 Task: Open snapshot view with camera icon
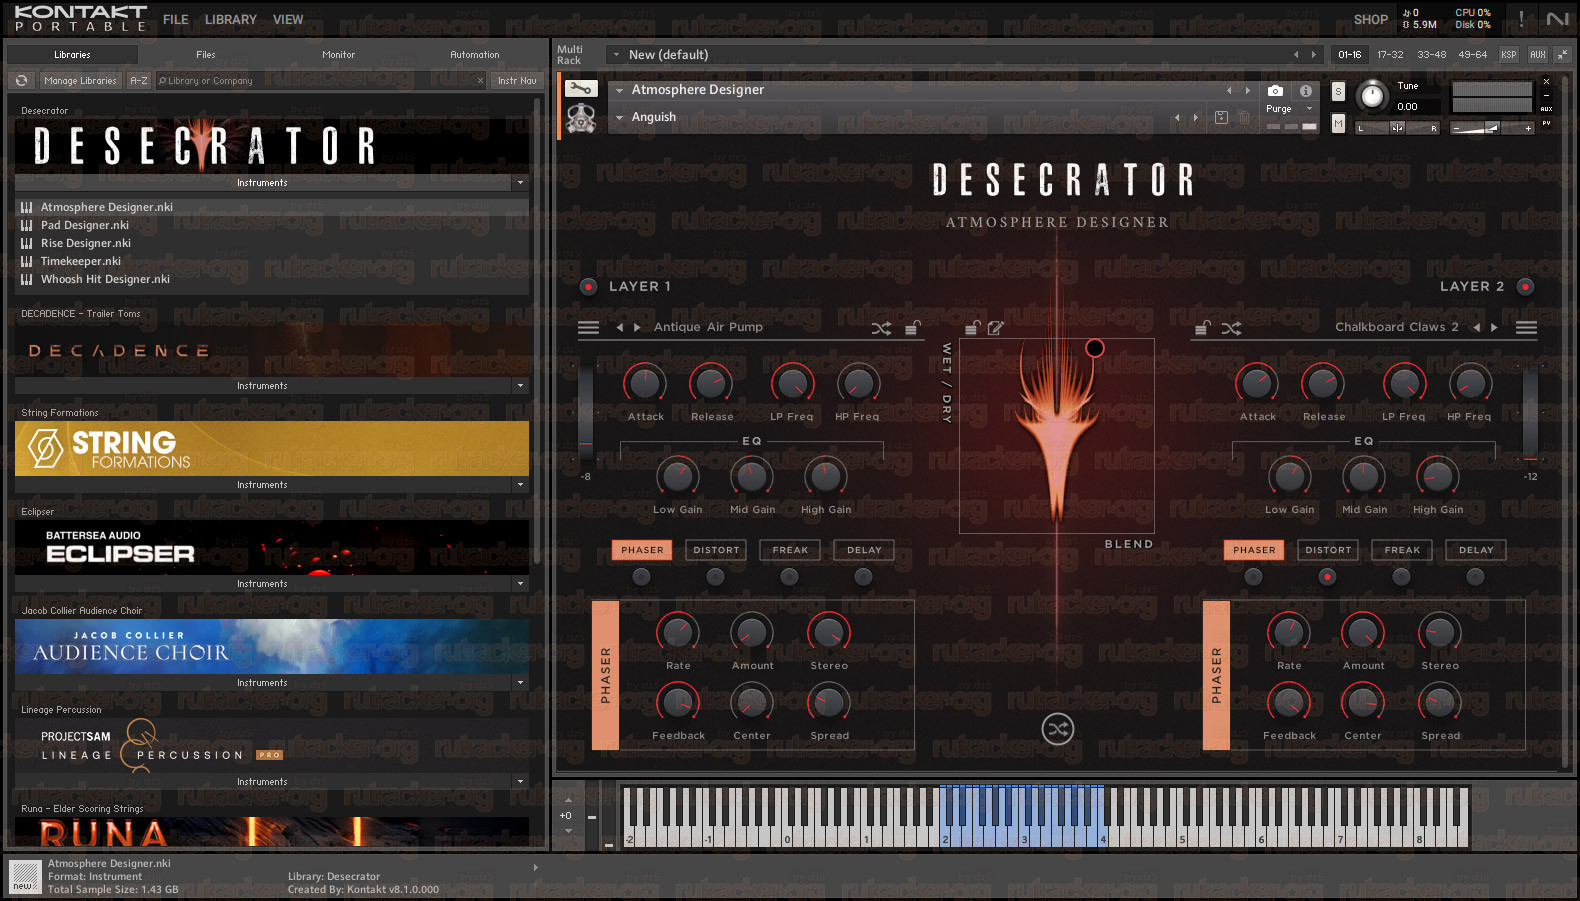(1275, 90)
